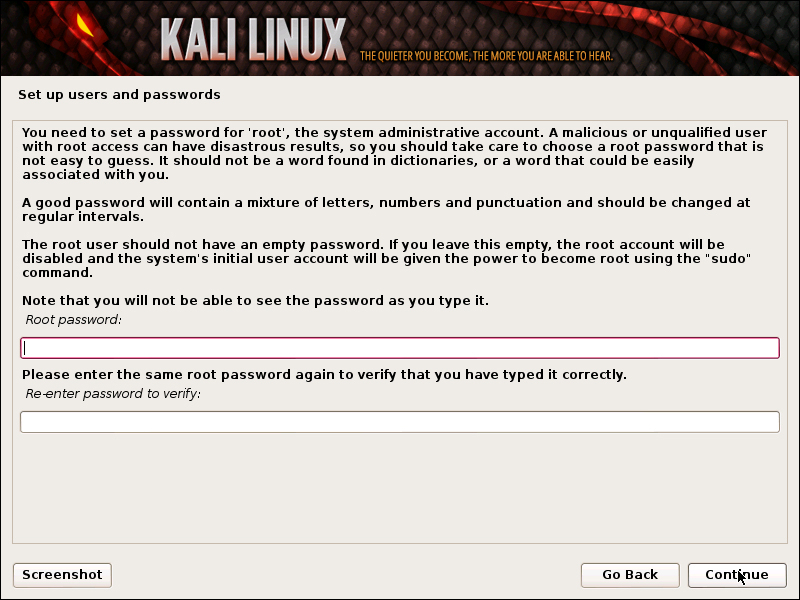800x600 pixels.
Task: Click the Kali Linux logo in the banner
Action: (x=254, y=40)
